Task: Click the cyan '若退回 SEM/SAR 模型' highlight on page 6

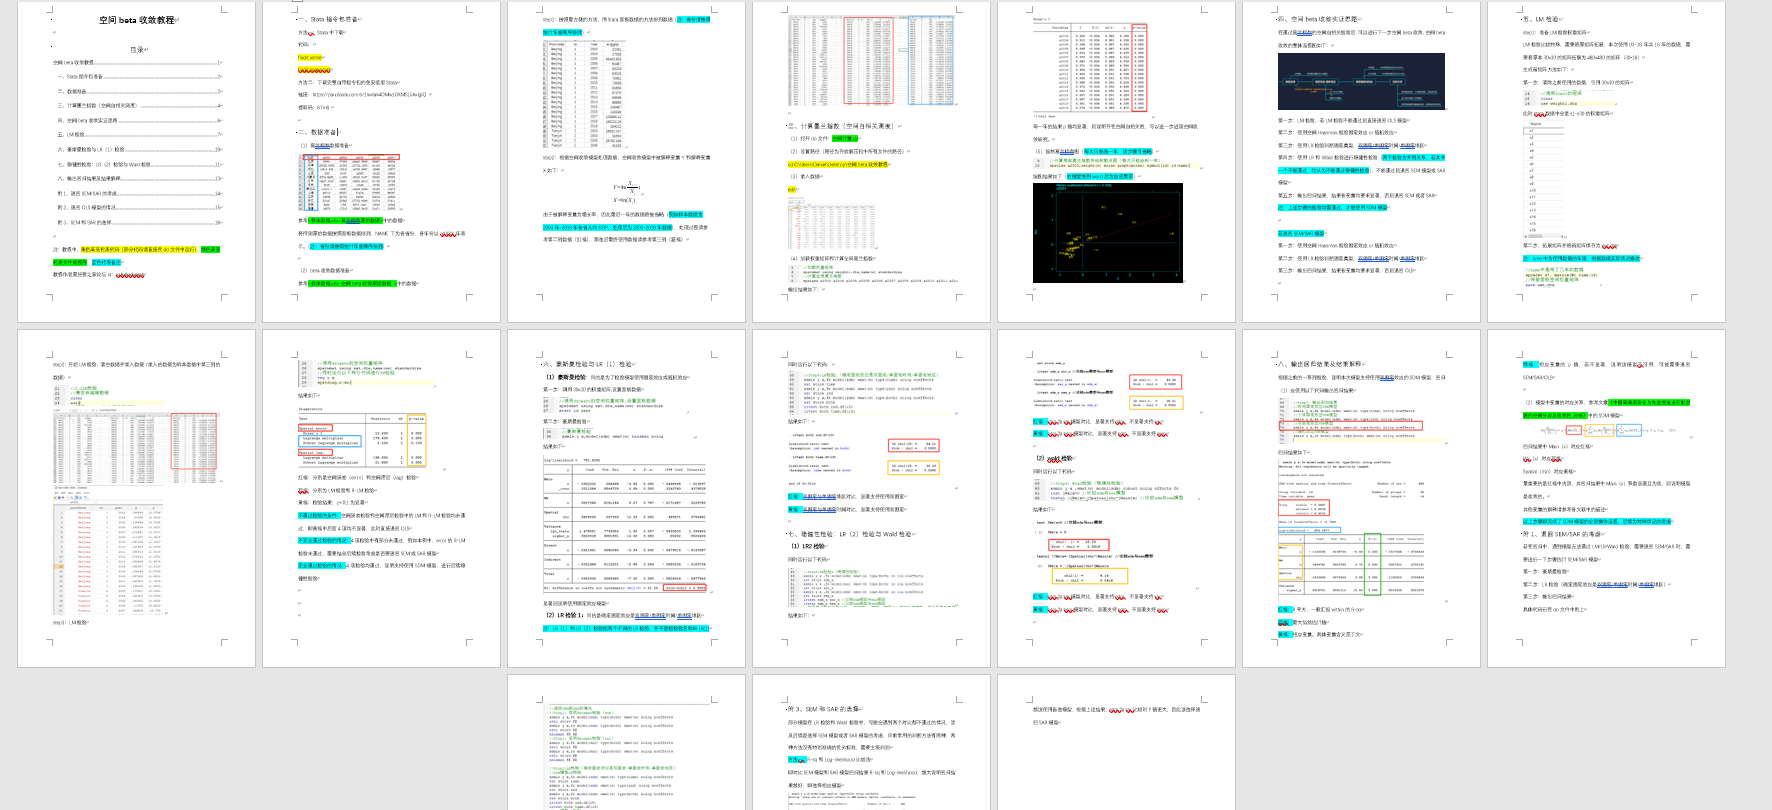Action: pyautogui.click(x=1300, y=233)
